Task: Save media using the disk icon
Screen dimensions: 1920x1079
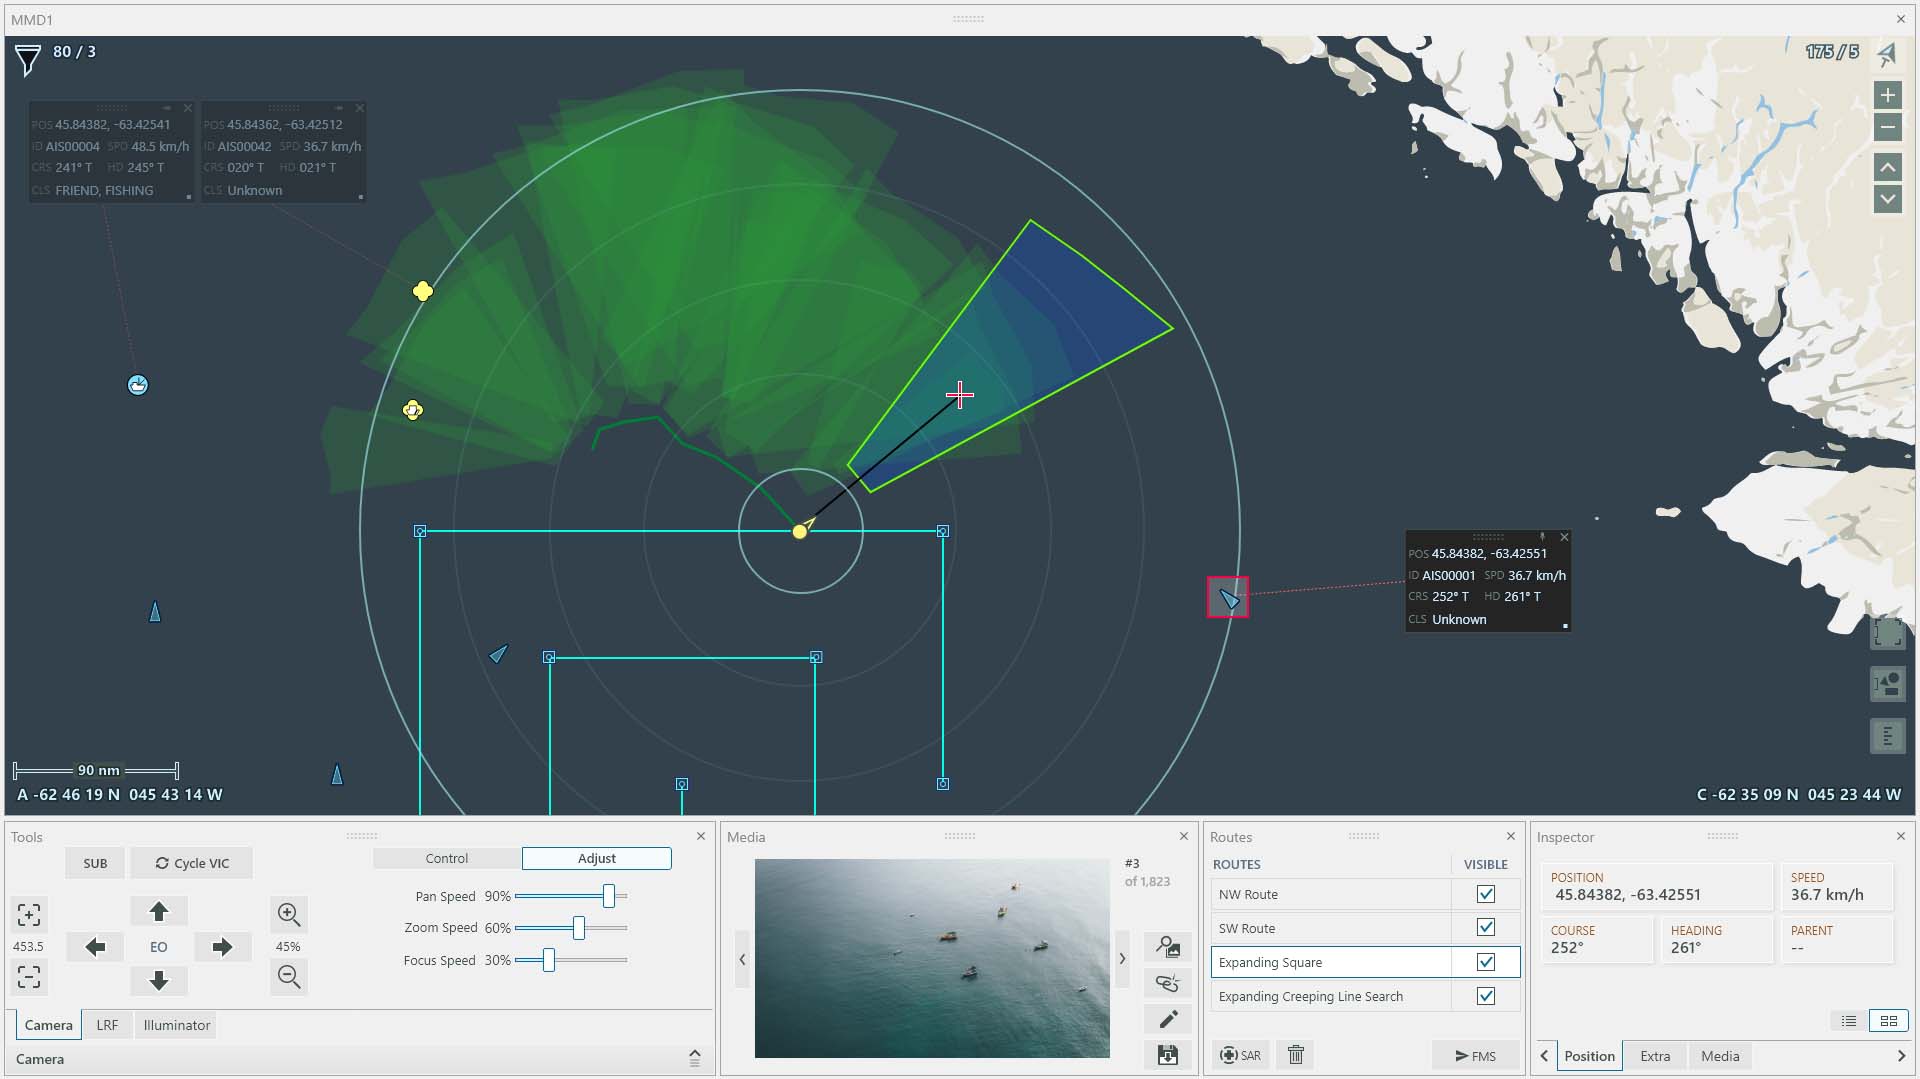Action: [1167, 1055]
